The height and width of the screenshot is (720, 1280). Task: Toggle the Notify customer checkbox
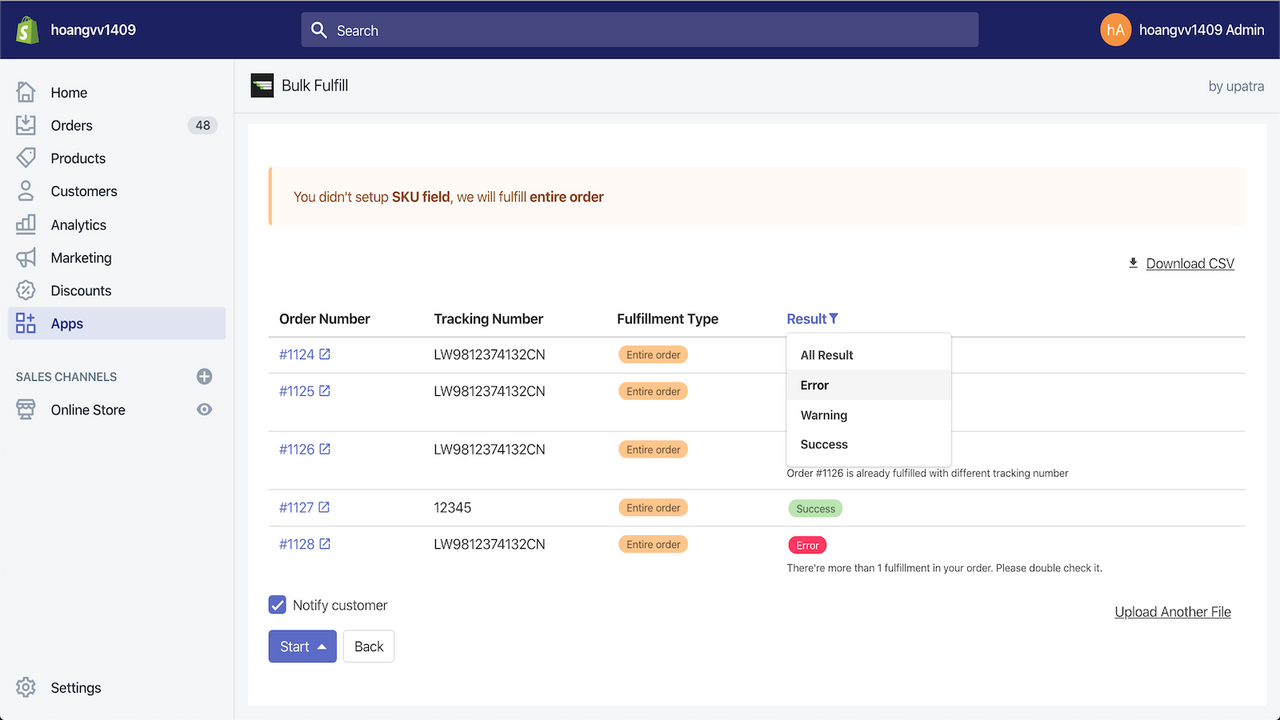pos(277,605)
